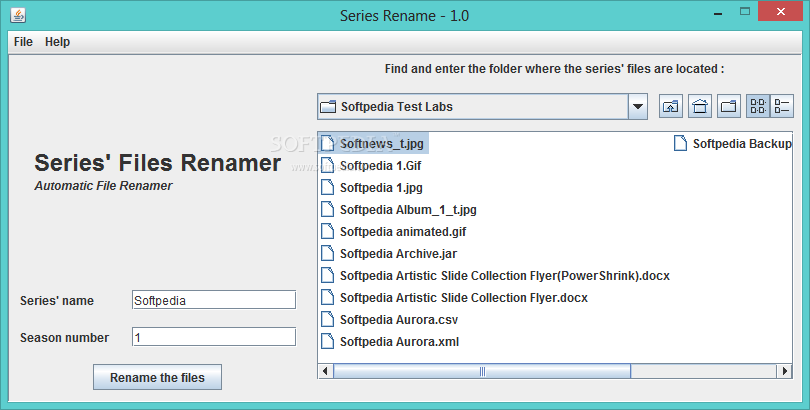Select the file Softpedia Aurora.xml
Image resolution: width=810 pixels, height=410 pixels.
tap(390, 341)
